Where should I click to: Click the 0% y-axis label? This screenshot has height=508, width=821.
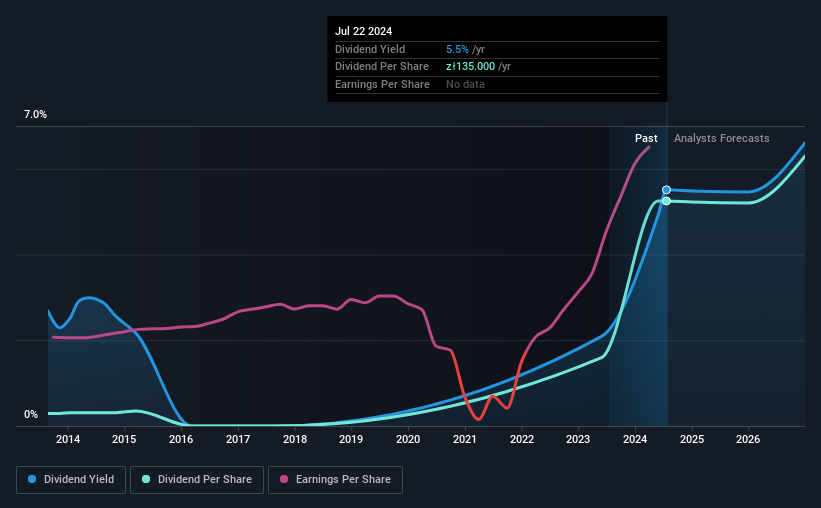coord(31,414)
